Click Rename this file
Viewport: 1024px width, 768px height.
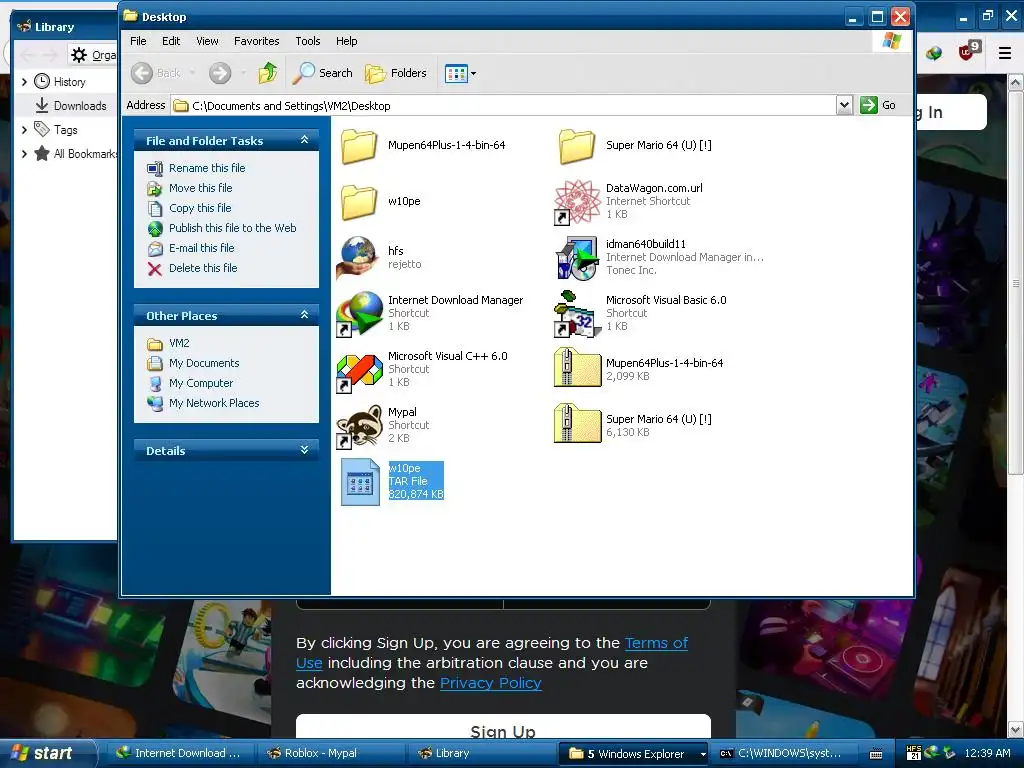tap(207, 168)
